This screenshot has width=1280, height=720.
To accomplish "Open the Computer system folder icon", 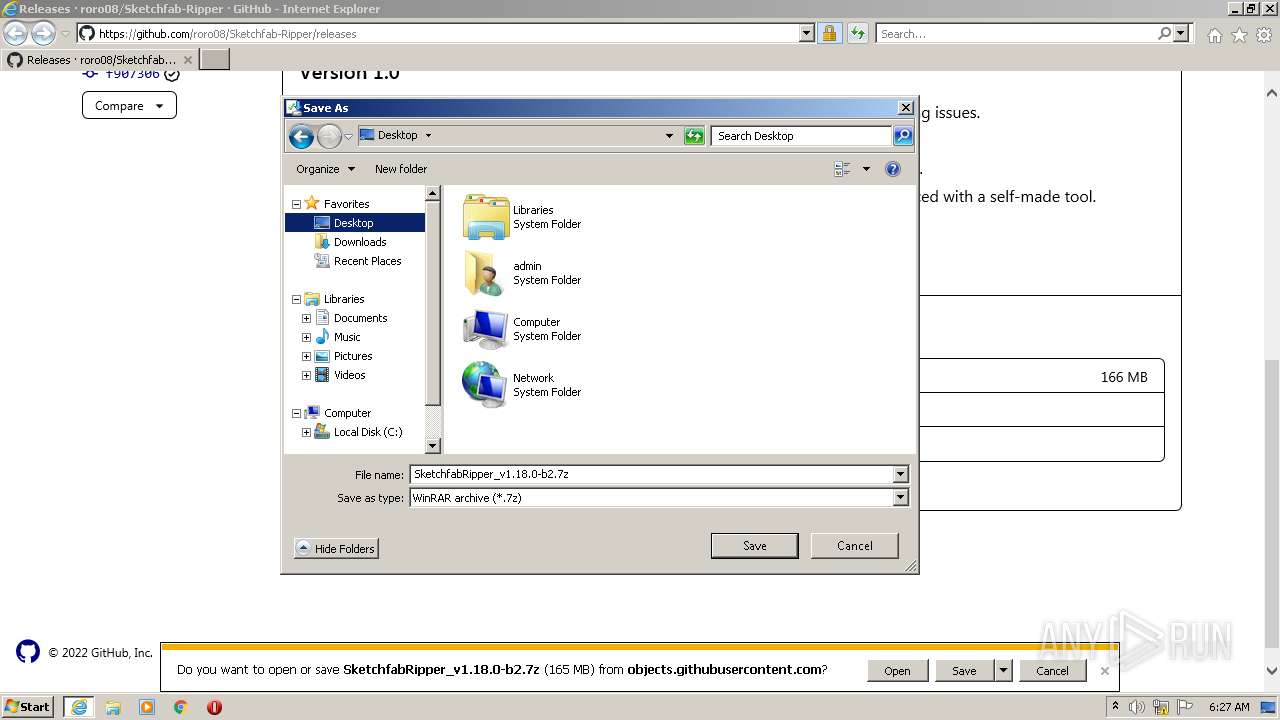I will point(486,329).
